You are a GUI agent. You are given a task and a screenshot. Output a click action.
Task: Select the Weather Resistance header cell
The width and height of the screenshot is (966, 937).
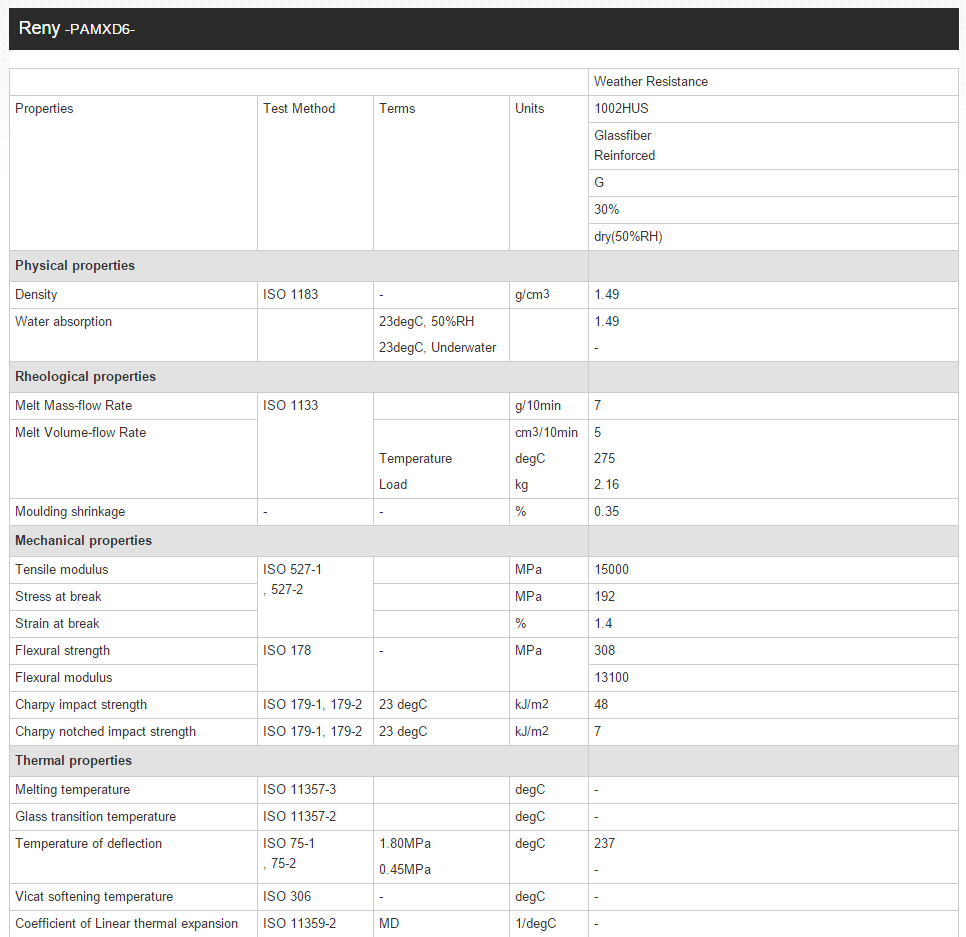coord(773,82)
